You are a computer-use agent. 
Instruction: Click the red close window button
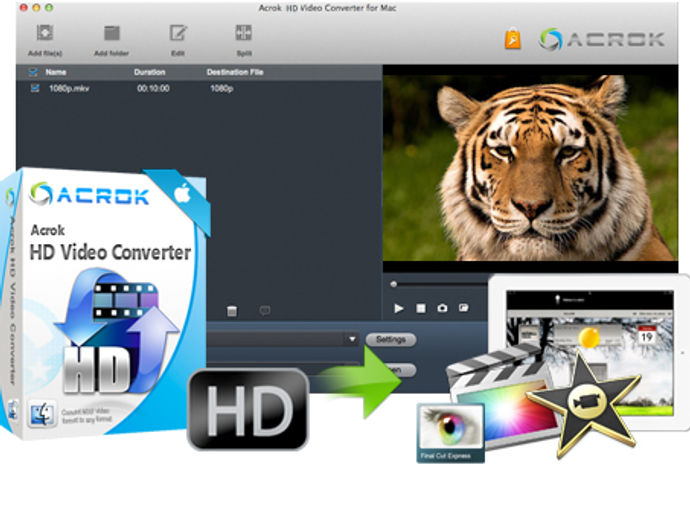(24, 7)
